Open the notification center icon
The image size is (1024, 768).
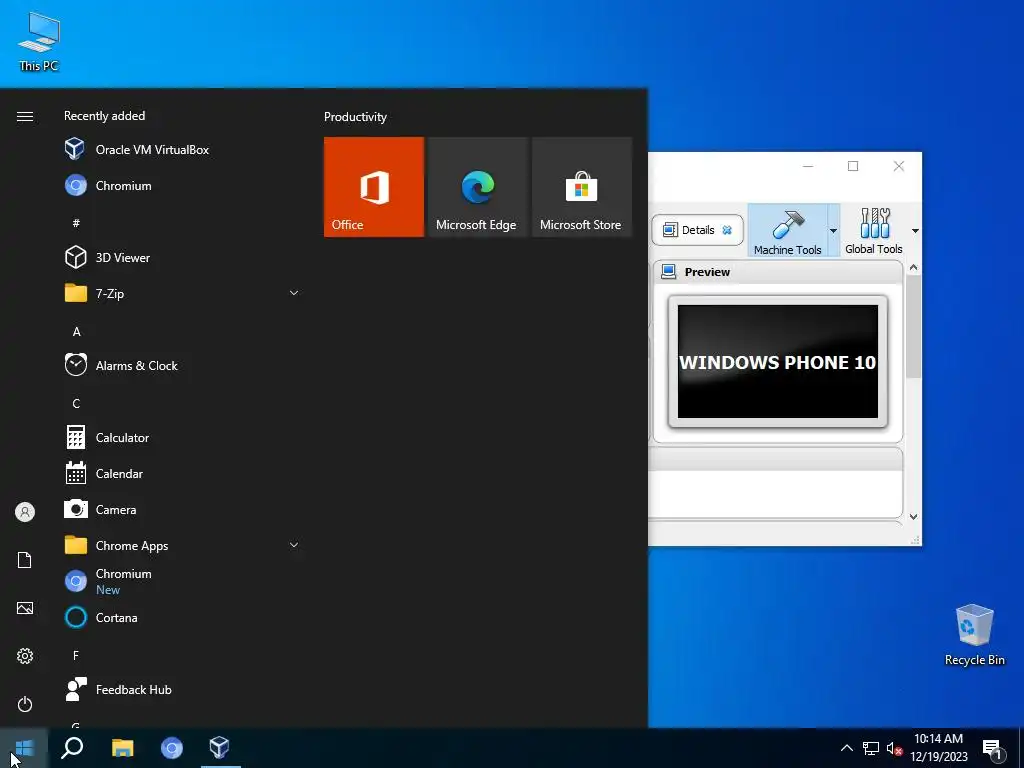point(992,749)
